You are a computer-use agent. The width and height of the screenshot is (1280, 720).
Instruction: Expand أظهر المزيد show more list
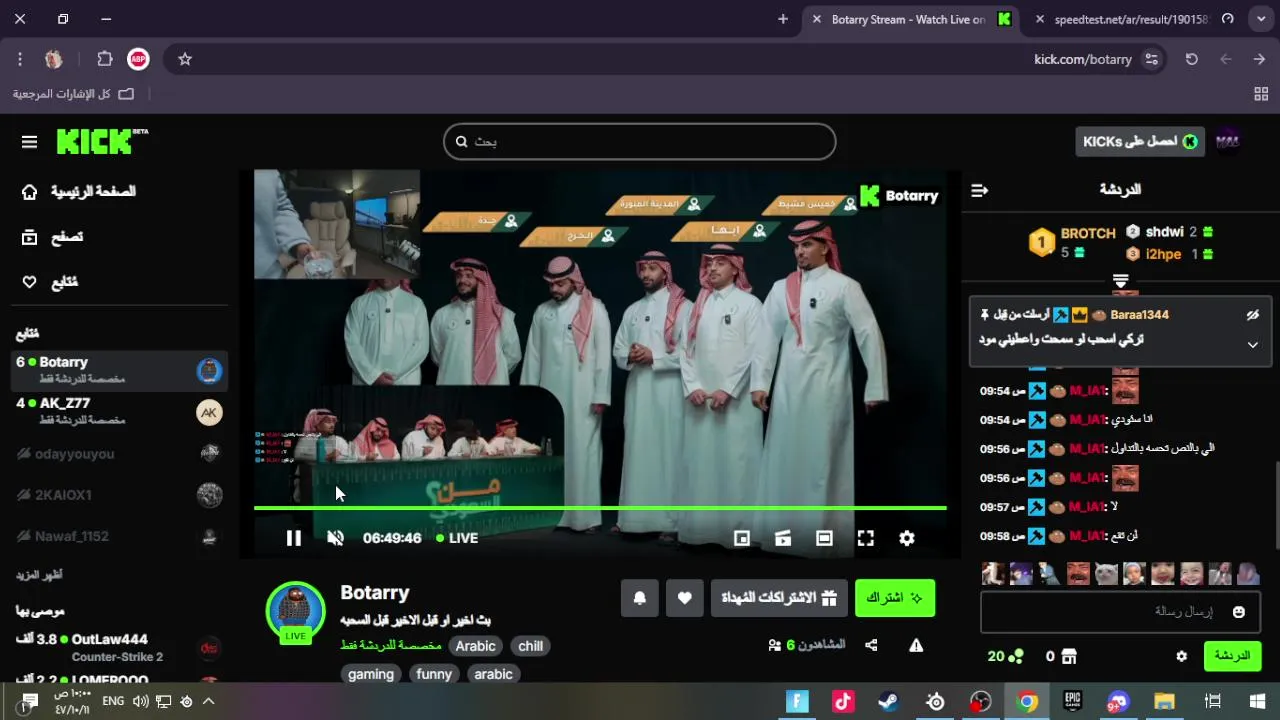39,575
